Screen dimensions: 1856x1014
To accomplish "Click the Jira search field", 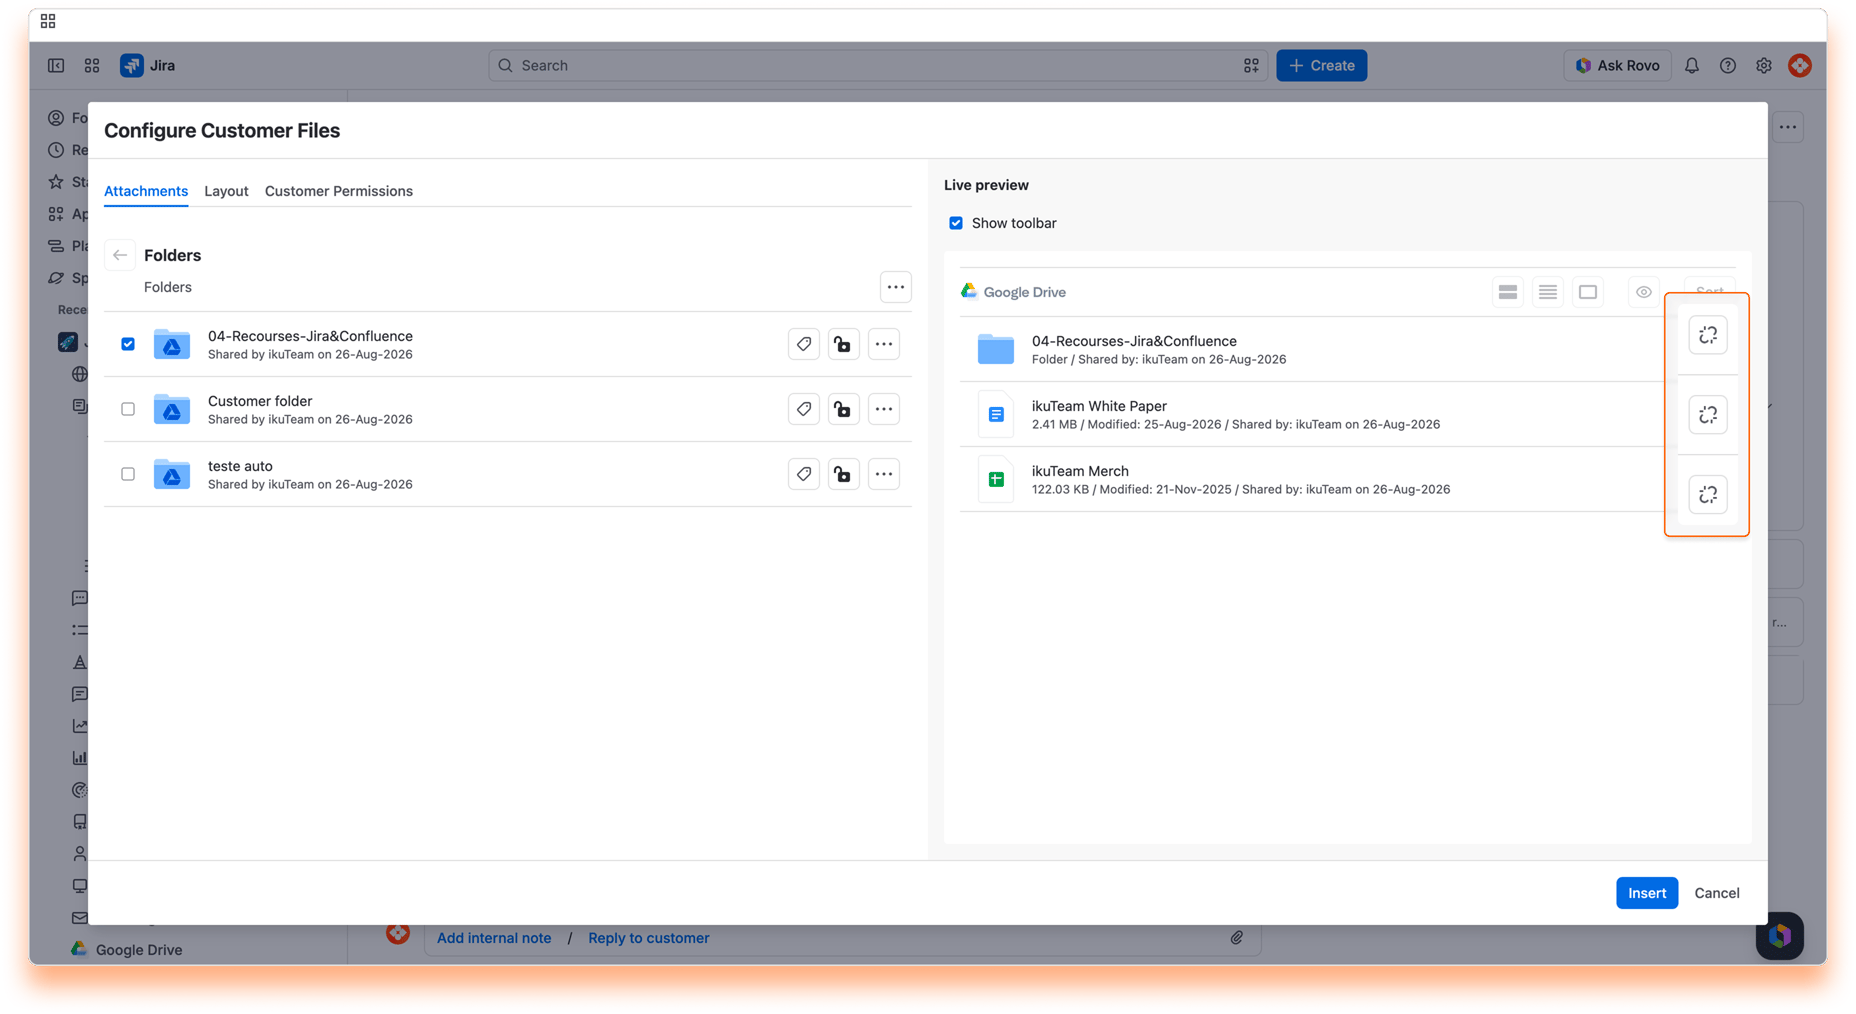I will pyautogui.click(x=878, y=65).
